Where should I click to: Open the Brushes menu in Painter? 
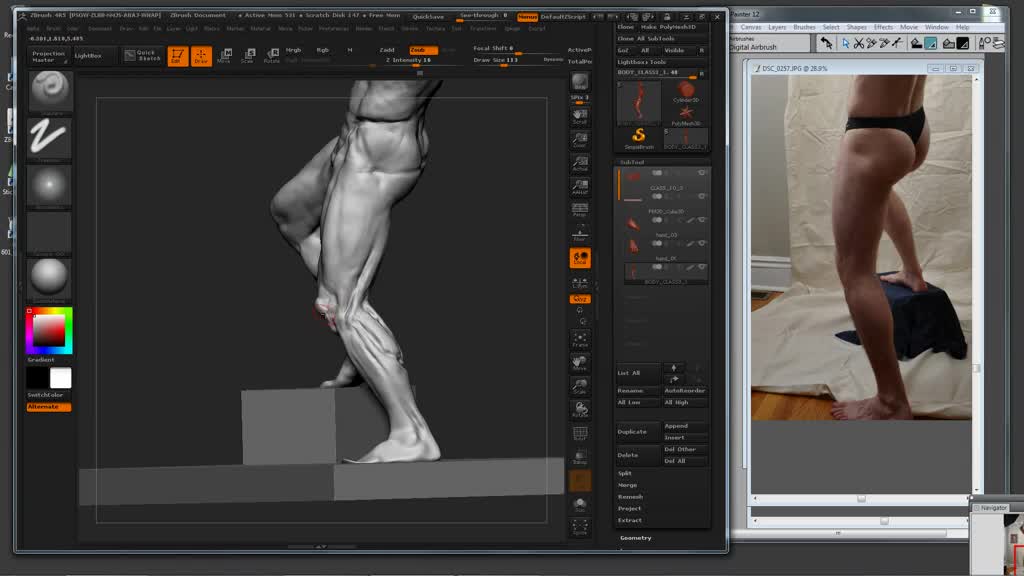[x=804, y=27]
